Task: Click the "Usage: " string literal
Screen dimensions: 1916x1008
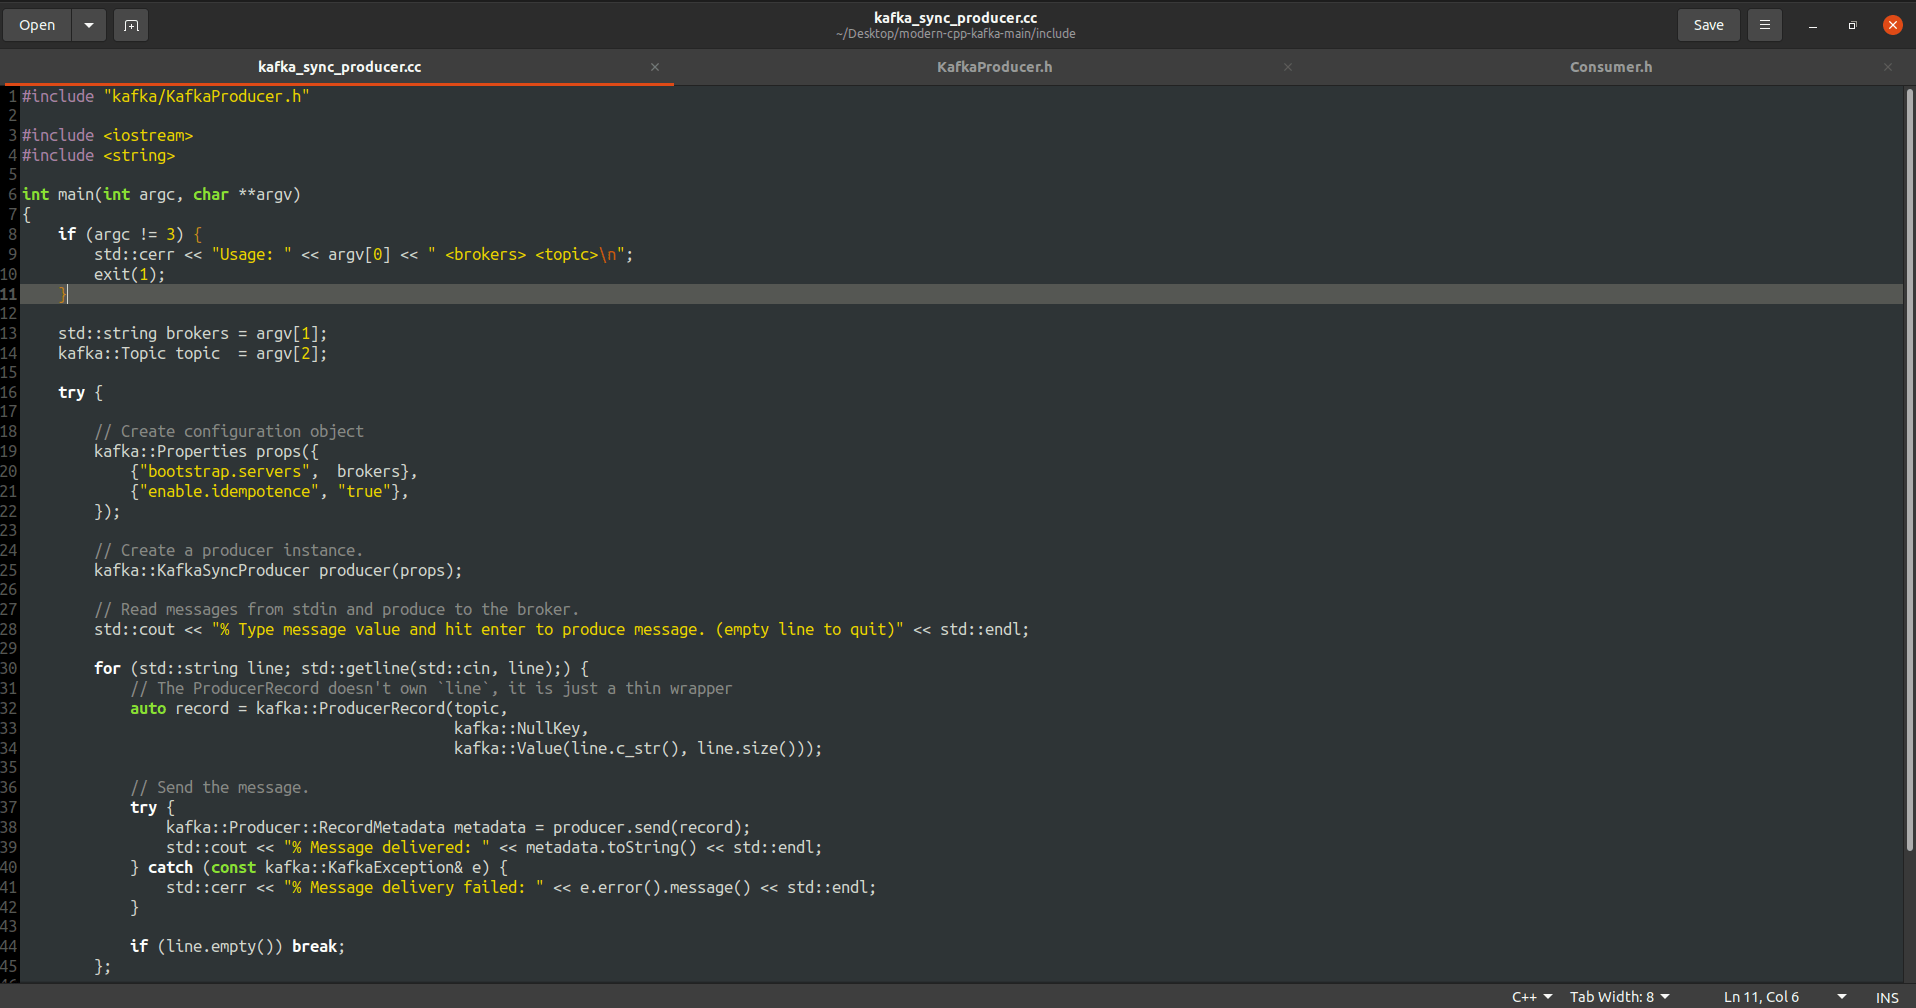Action: pos(251,254)
